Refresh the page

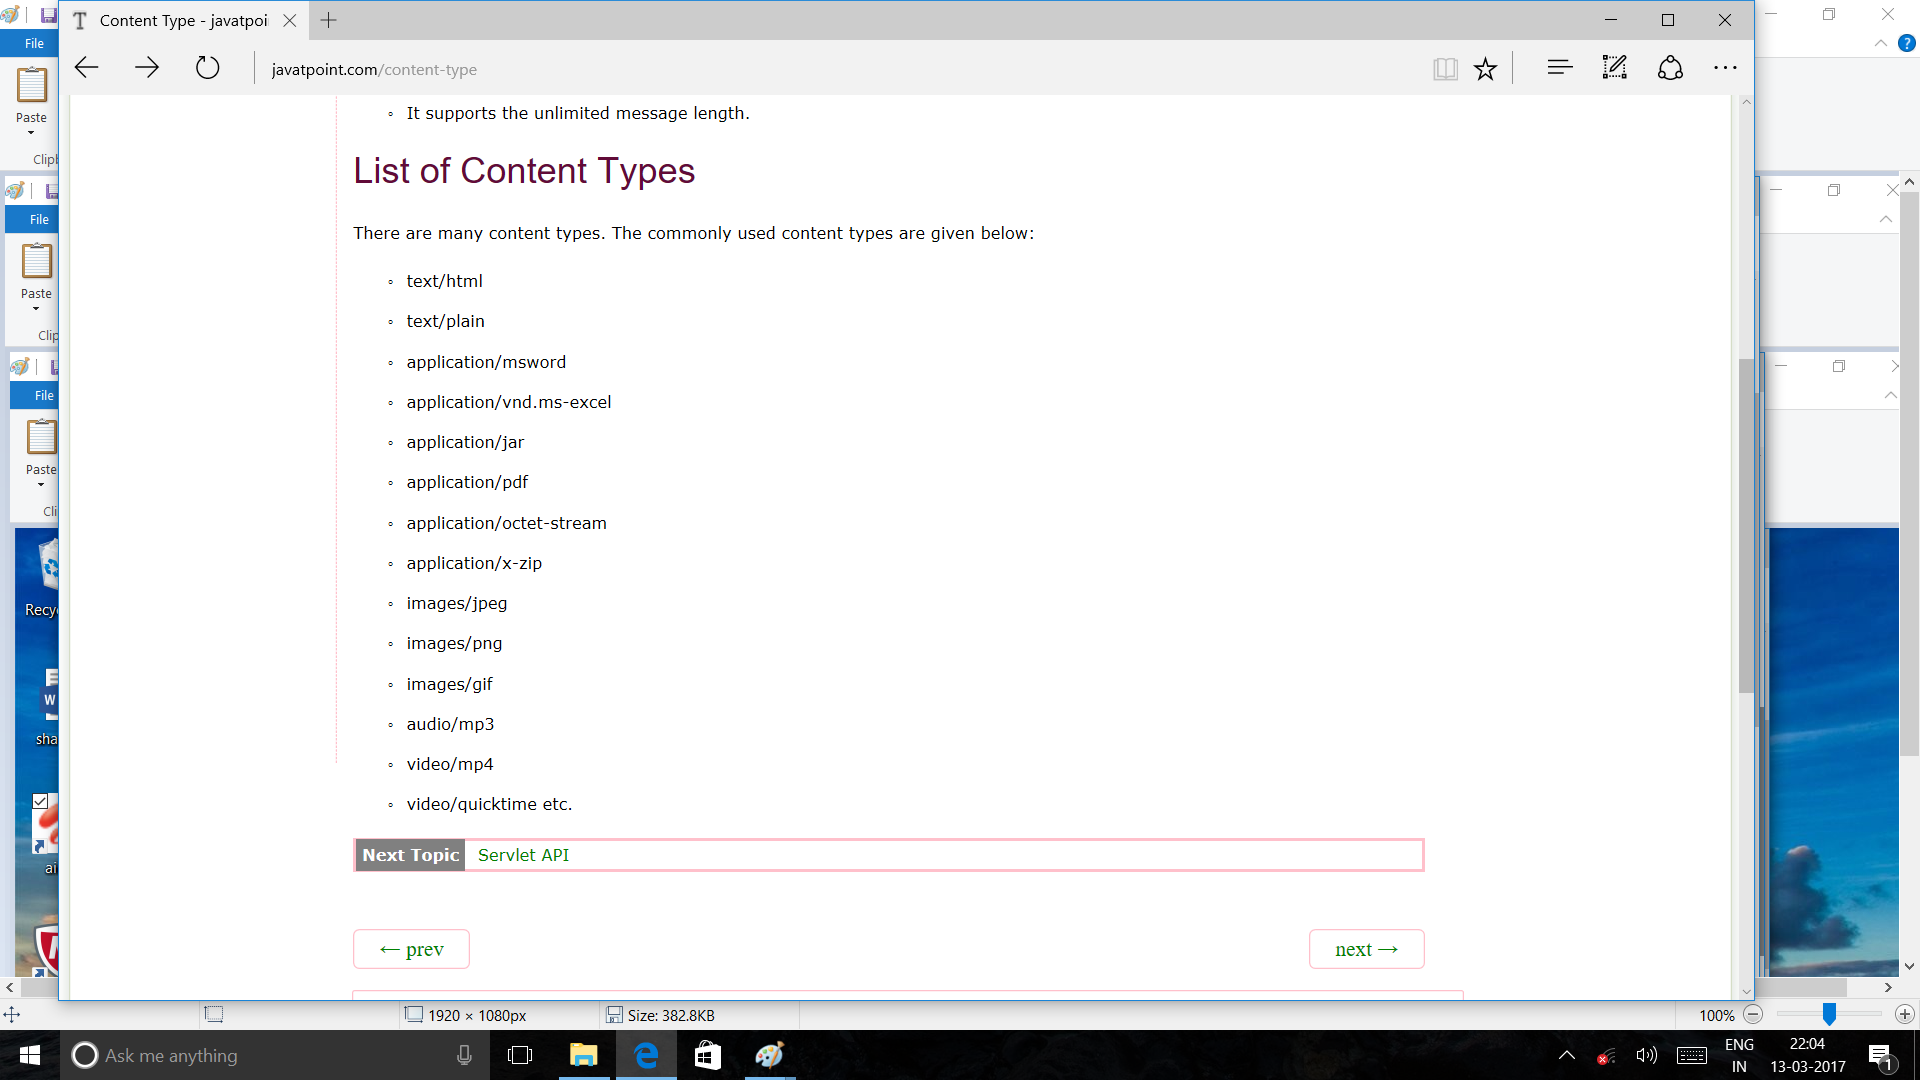(x=207, y=68)
